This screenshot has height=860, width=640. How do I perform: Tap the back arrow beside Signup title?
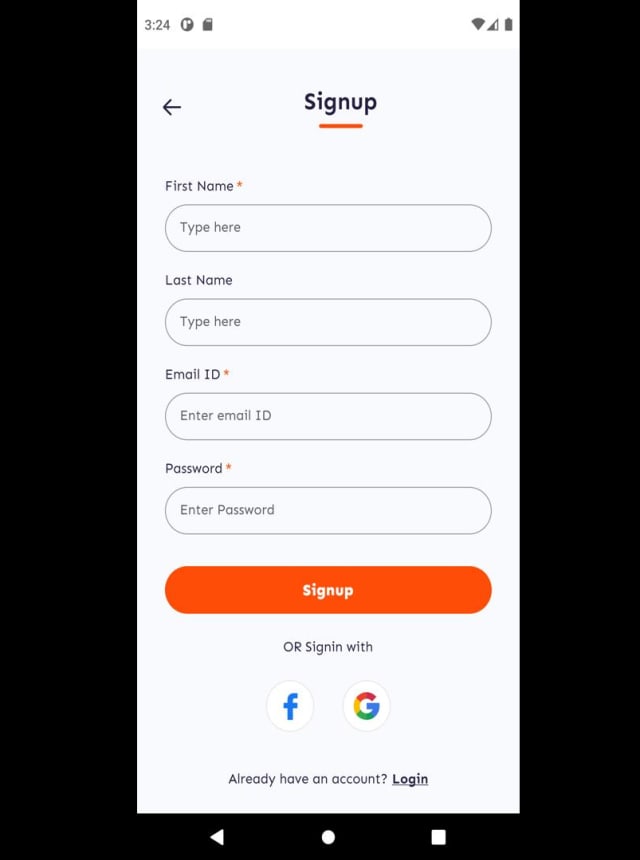click(172, 107)
